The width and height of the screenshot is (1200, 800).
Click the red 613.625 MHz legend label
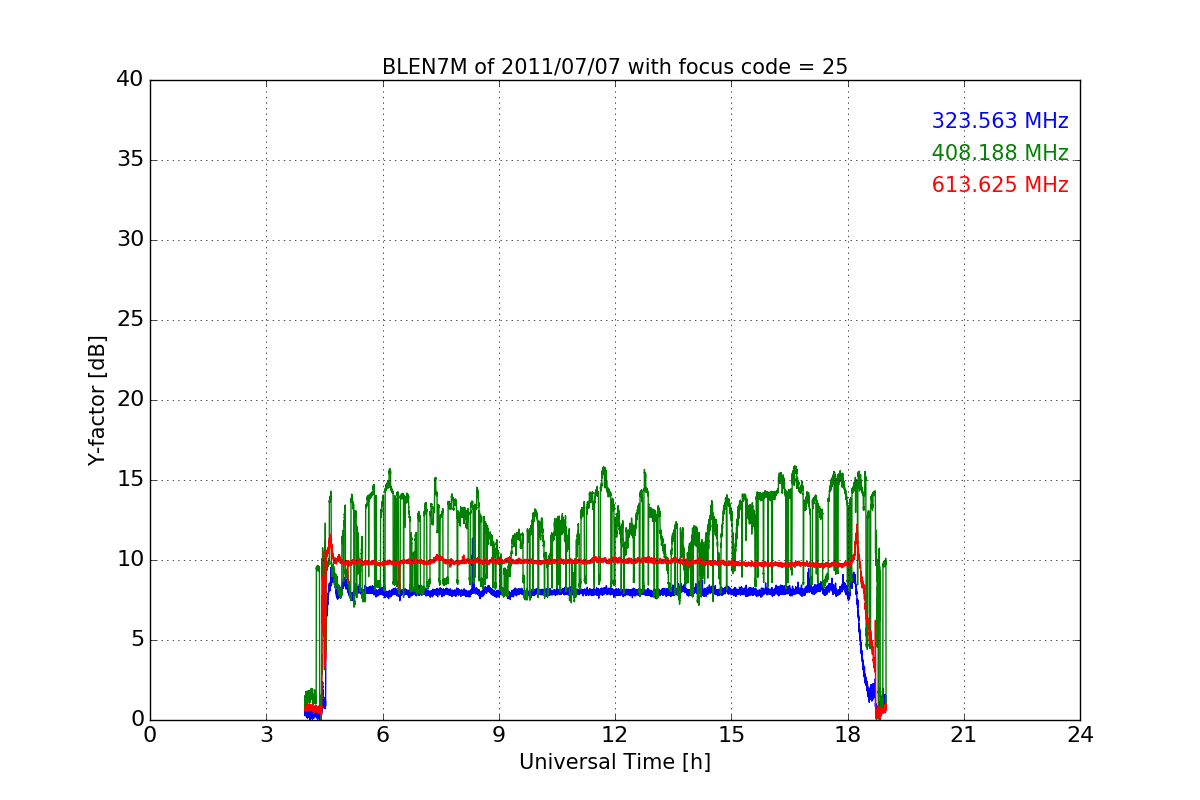point(1000,185)
